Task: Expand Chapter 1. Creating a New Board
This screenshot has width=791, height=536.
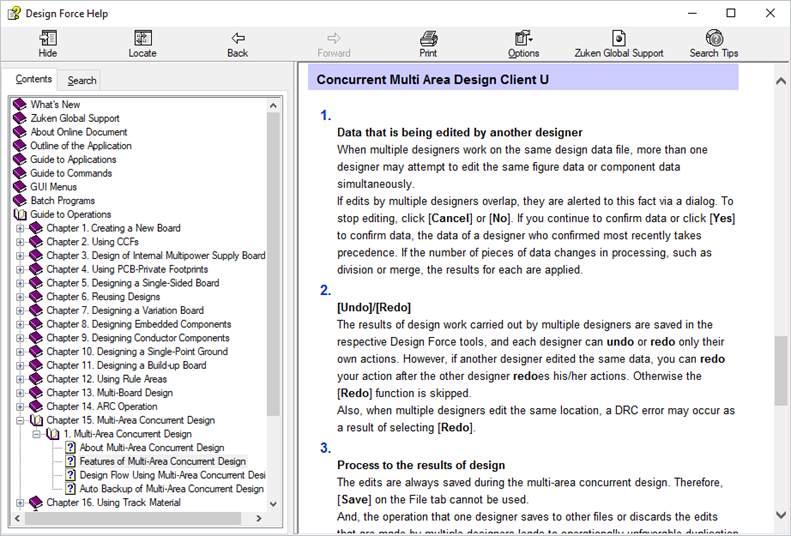Action: [x=20, y=228]
